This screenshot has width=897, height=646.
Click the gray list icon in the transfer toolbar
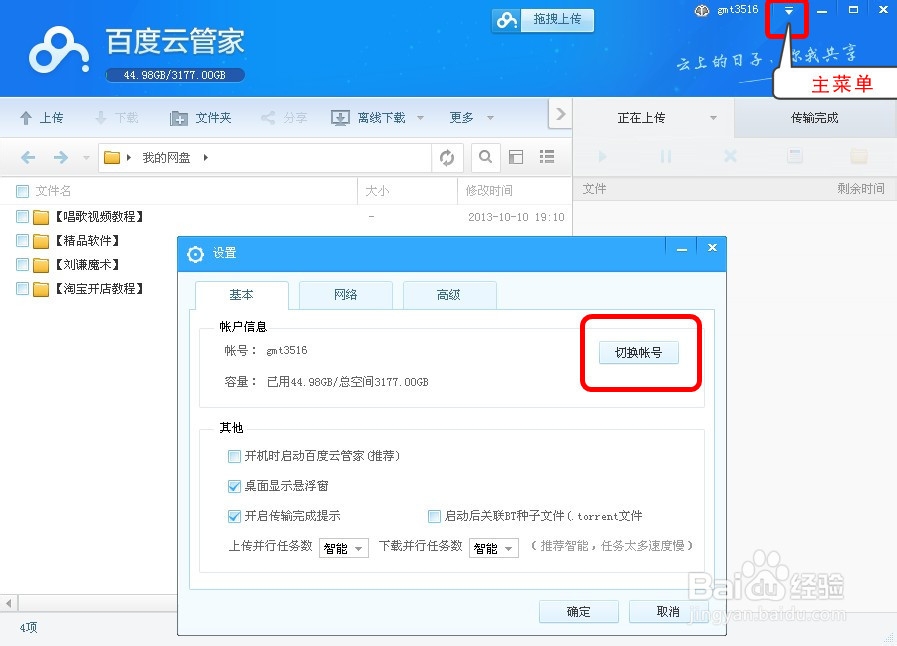(795, 156)
